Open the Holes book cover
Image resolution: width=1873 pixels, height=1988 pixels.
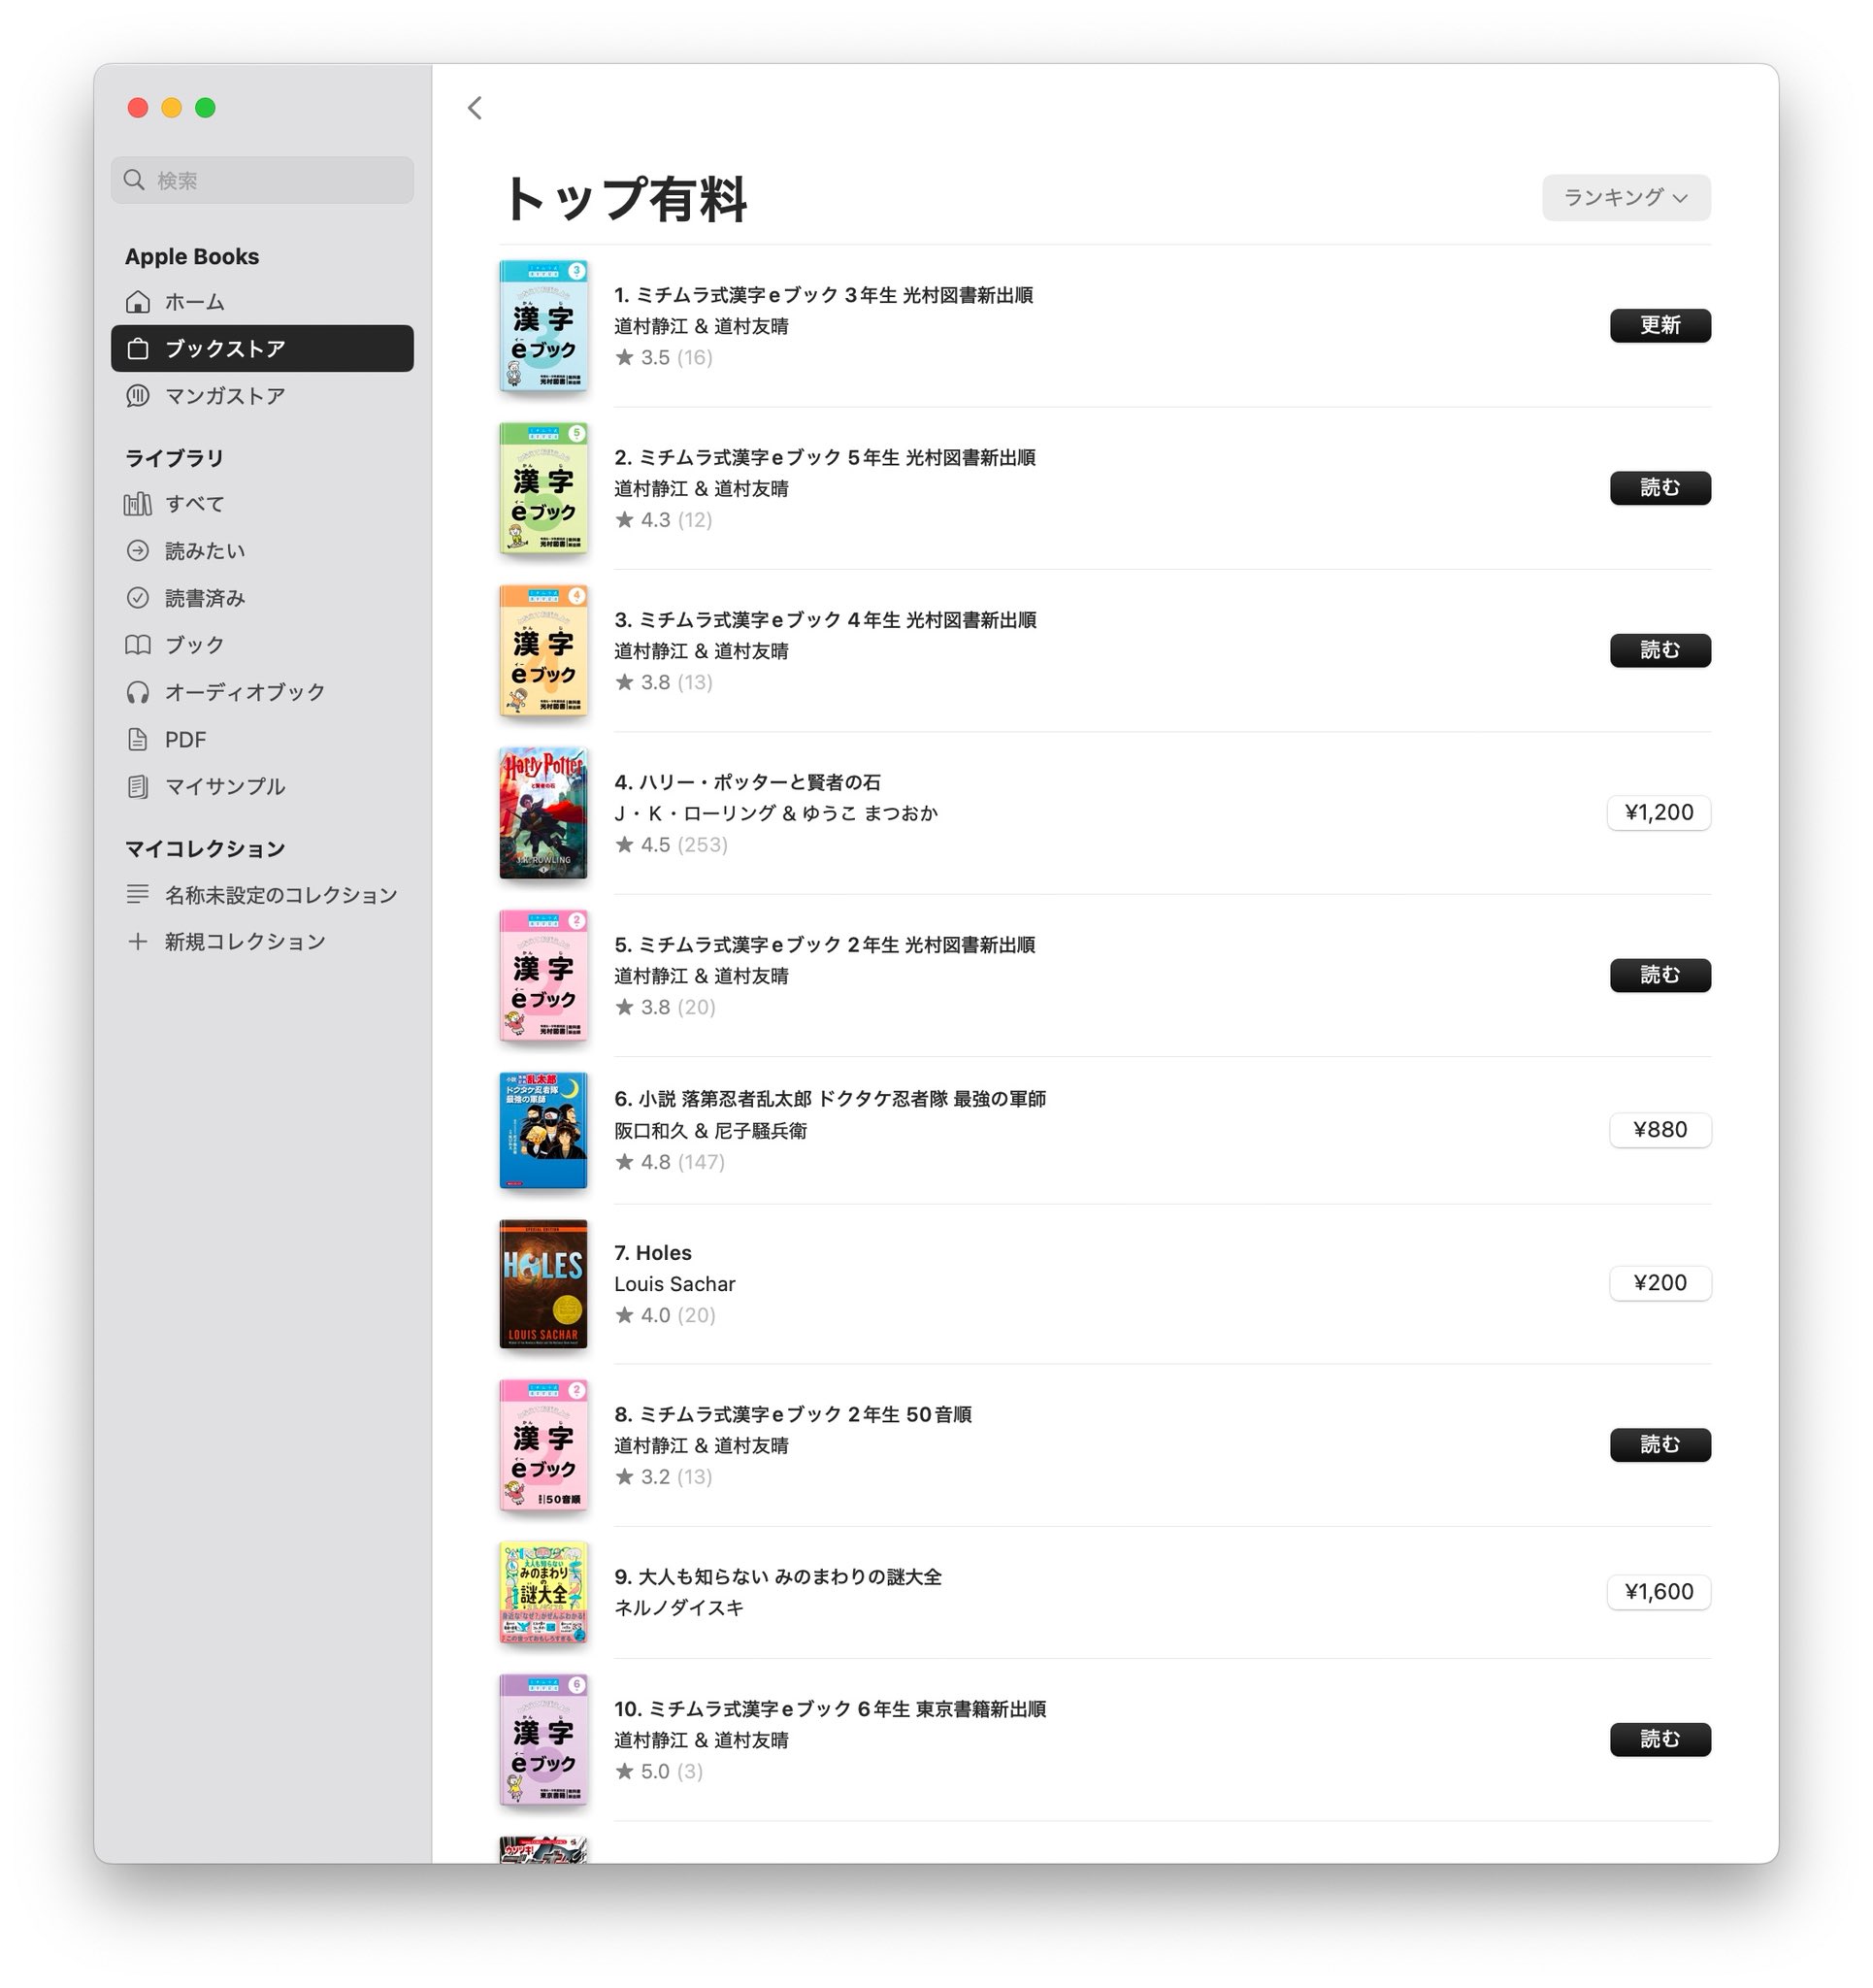[543, 1284]
